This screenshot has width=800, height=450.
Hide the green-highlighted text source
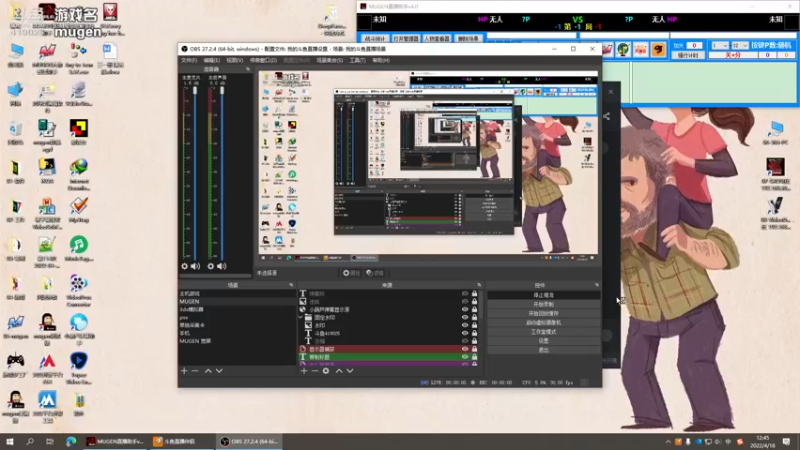[x=465, y=357]
